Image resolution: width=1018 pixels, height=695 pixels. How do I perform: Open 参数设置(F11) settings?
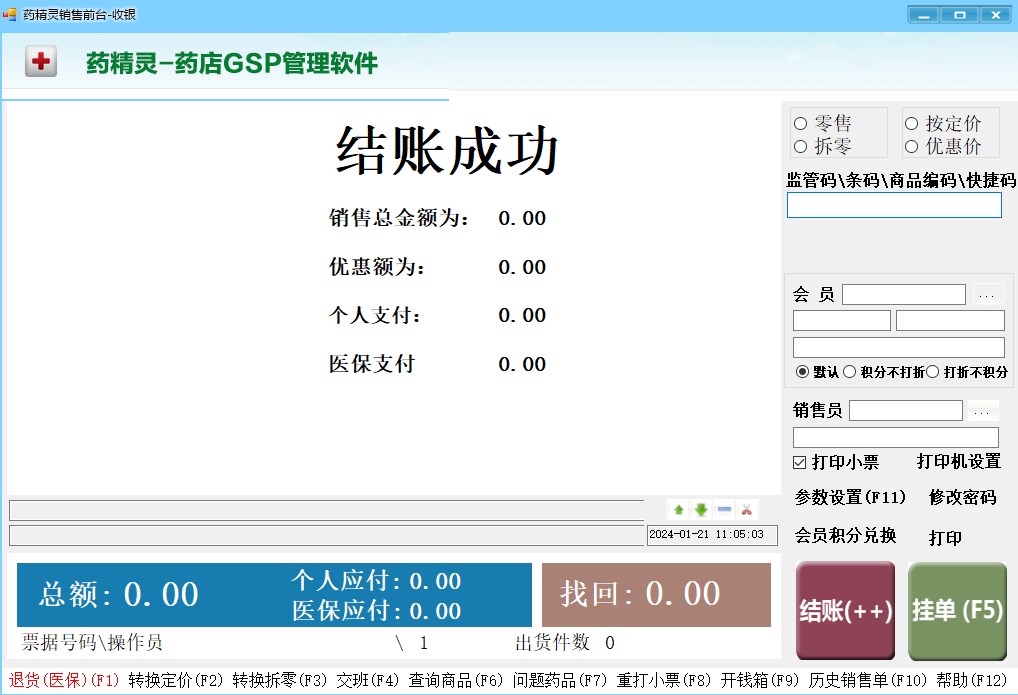(x=850, y=498)
